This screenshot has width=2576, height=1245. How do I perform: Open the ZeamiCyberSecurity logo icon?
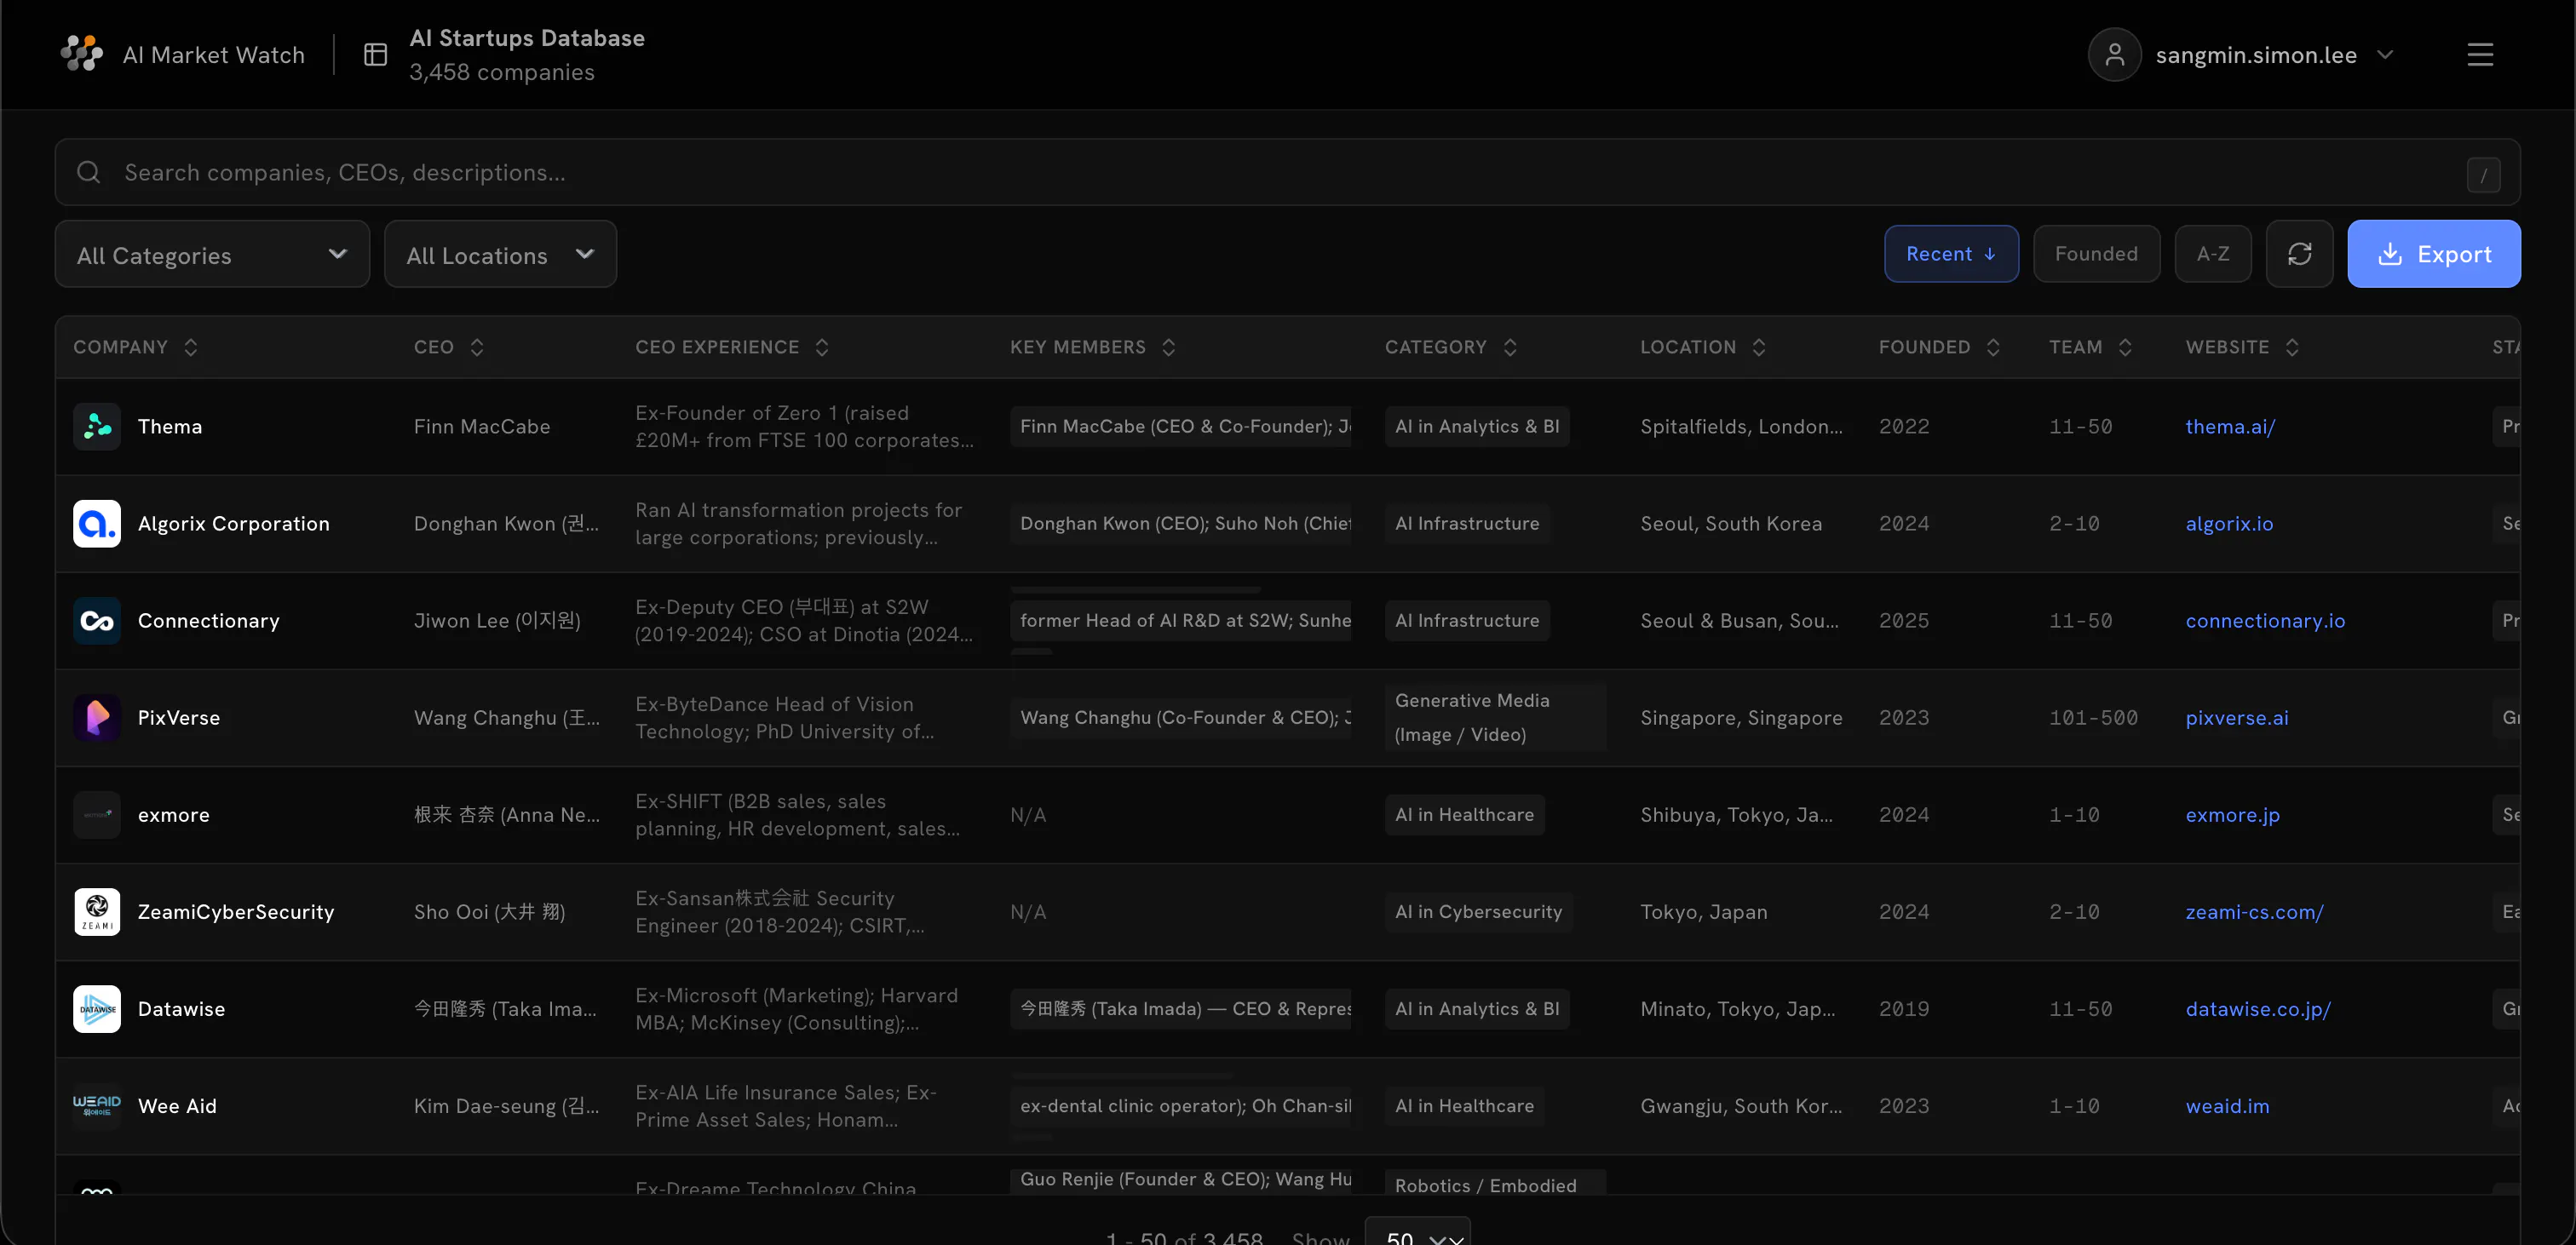[x=97, y=911]
